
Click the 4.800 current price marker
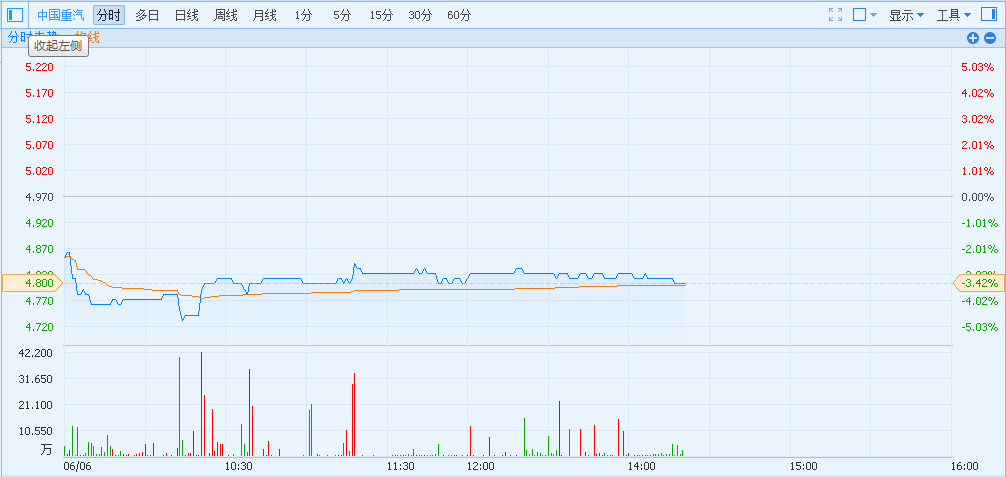(32, 282)
